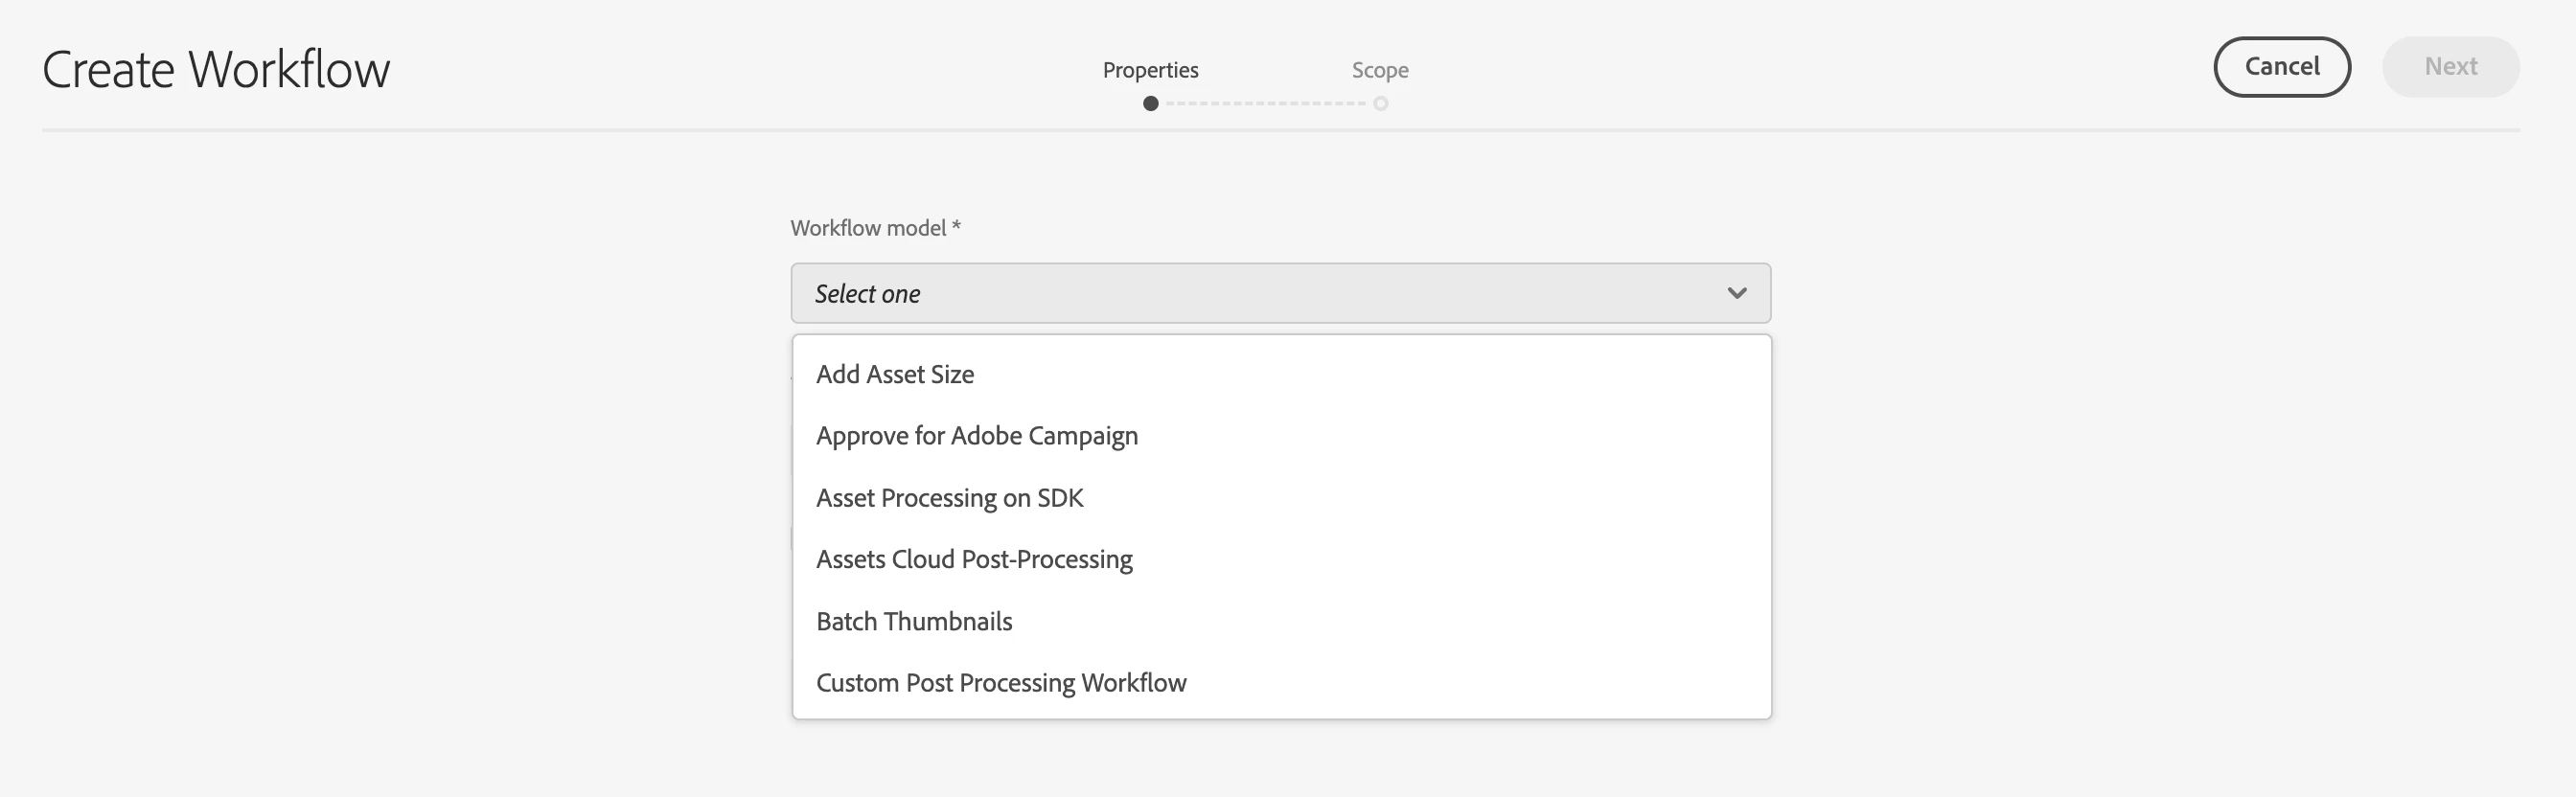Select Add Asset Size option
The width and height of the screenshot is (2576, 797).
(x=895, y=374)
